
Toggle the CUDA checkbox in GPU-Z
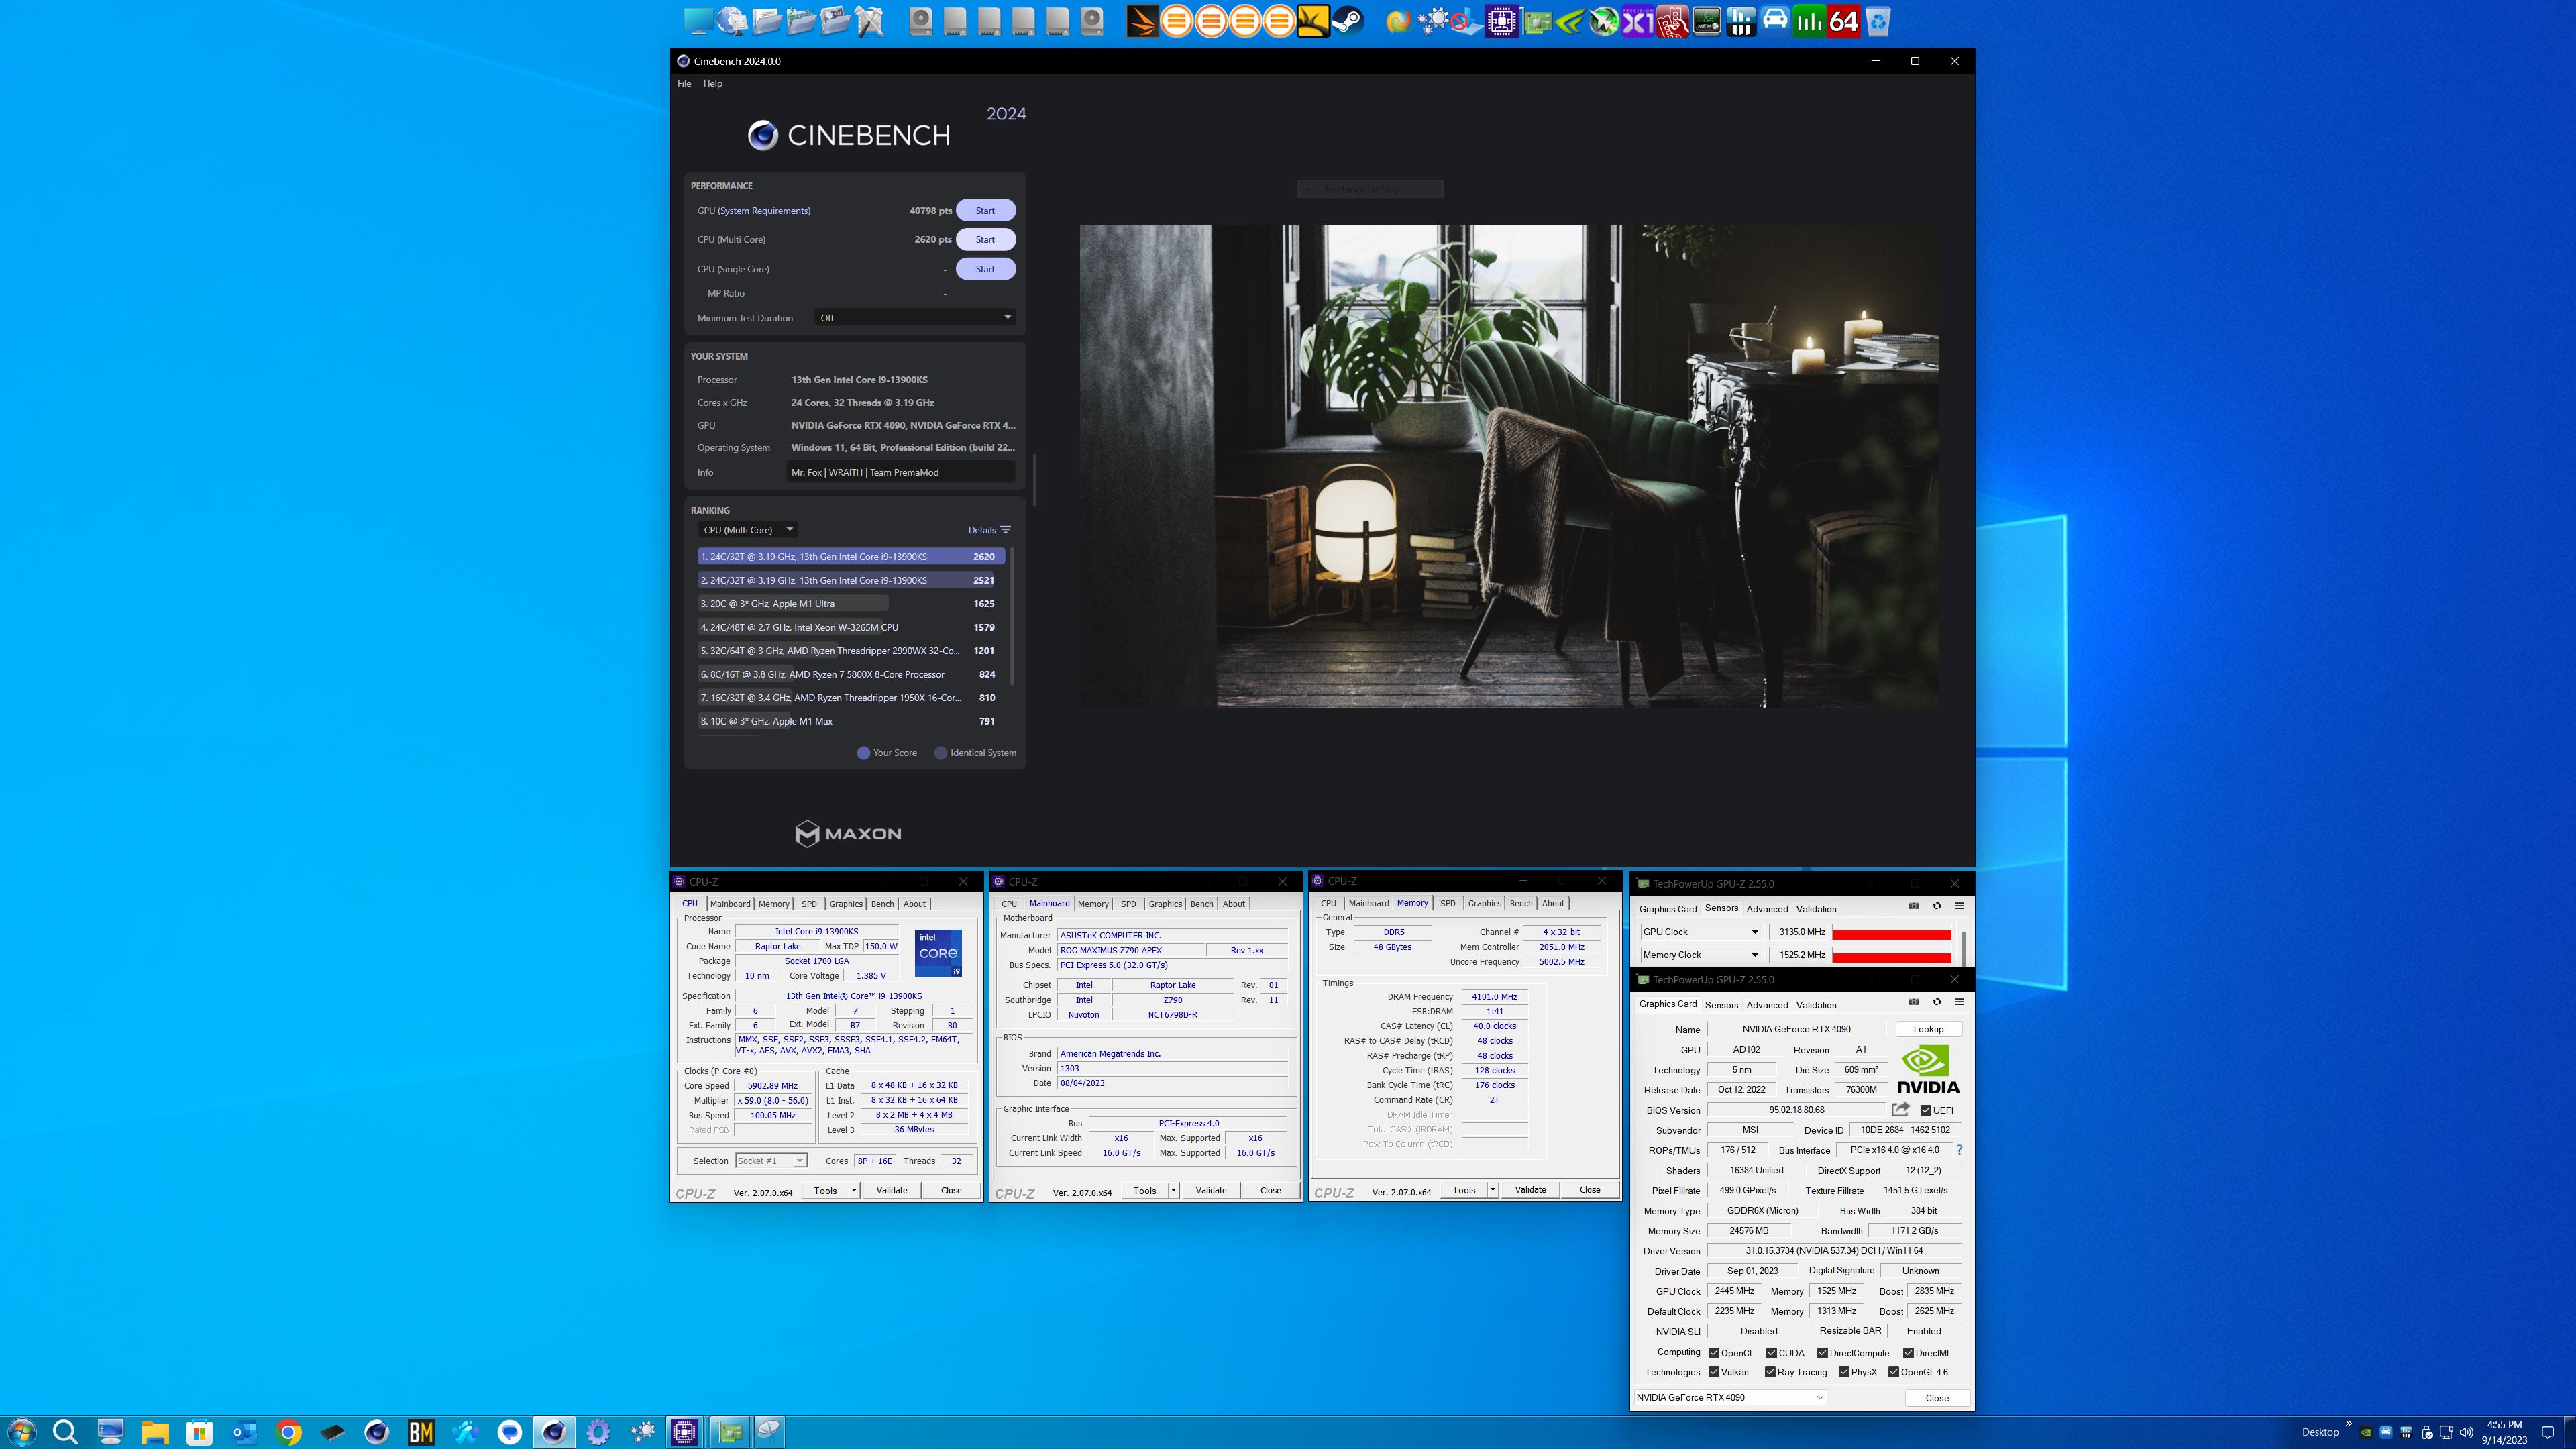1771,1353
